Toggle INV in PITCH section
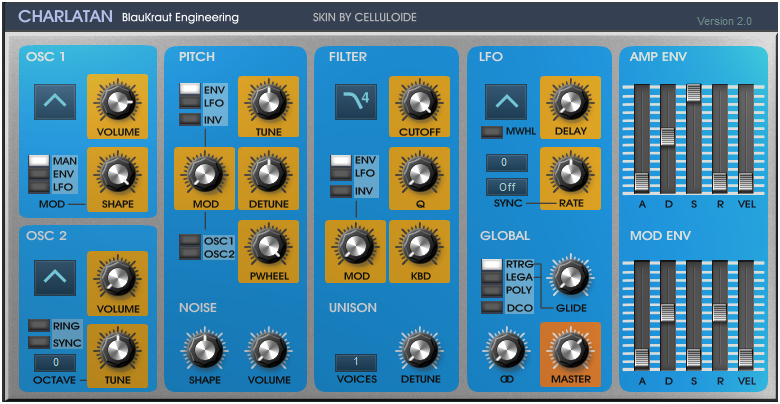This screenshot has width=780, height=404. click(x=190, y=119)
